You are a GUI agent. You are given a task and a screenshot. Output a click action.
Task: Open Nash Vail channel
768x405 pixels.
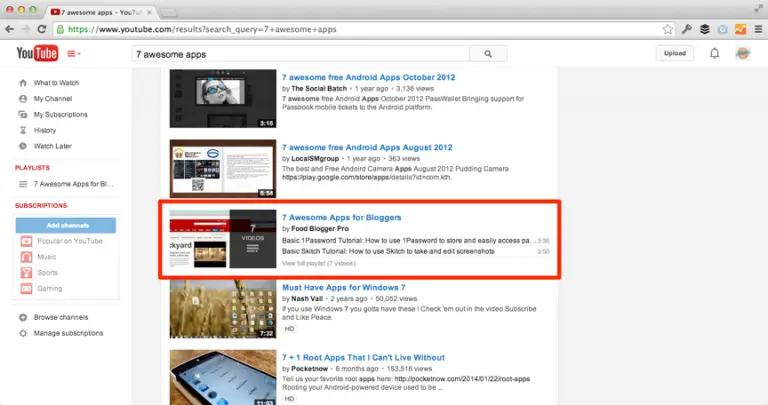click(x=307, y=299)
